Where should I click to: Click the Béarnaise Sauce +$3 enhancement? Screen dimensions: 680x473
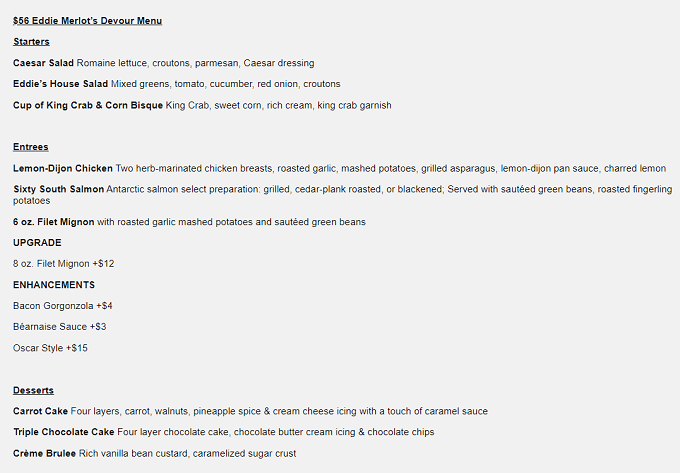[60, 326]
